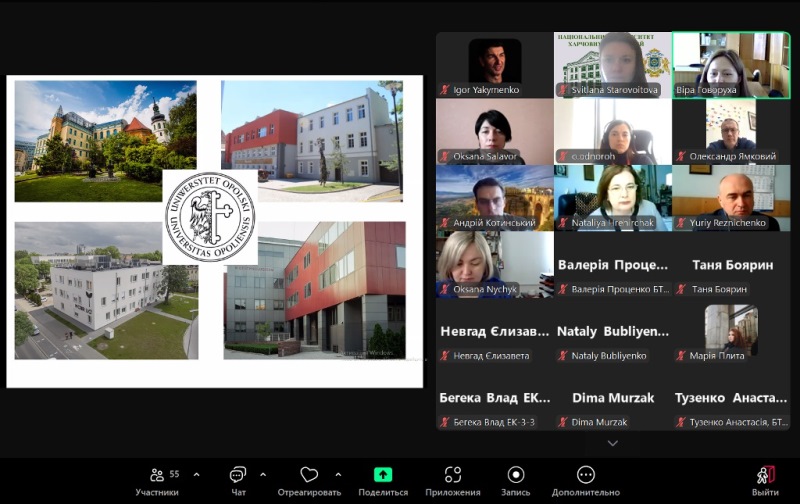Select Nataliya Hrenirchak's video tile
The height and width of the screenshot is (504, 800).
pos(613,198)
